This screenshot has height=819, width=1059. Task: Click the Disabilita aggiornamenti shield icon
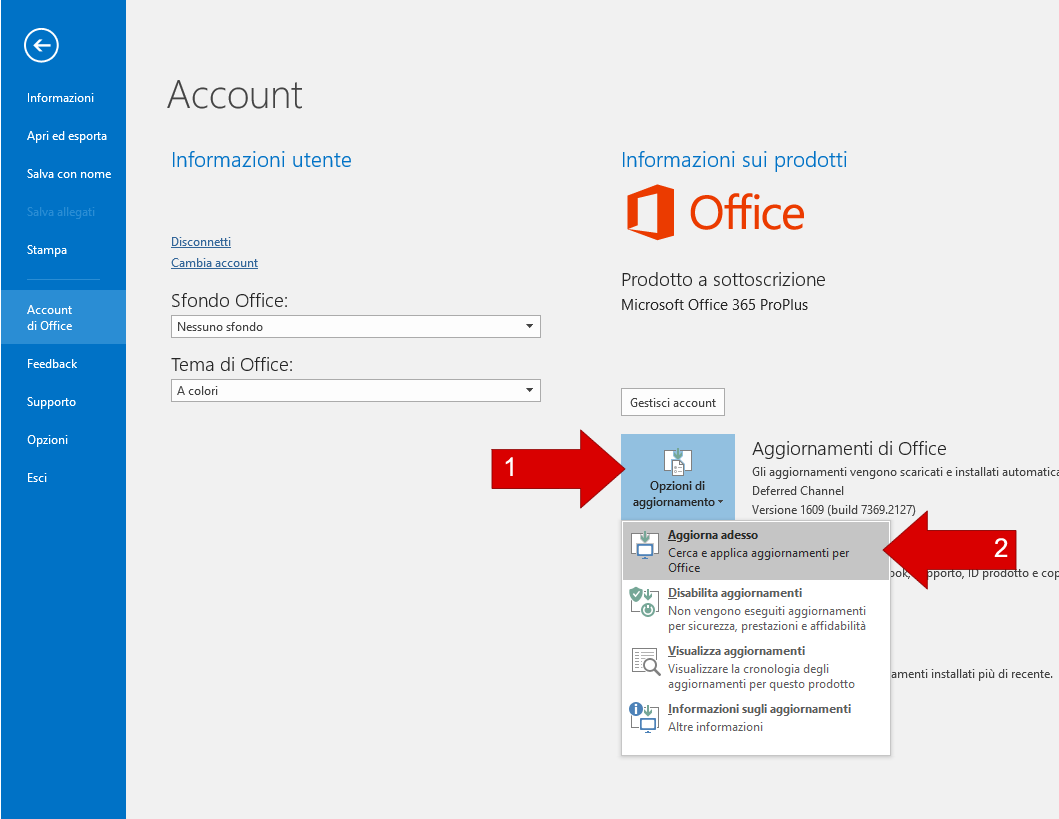(x=644, y=602)
